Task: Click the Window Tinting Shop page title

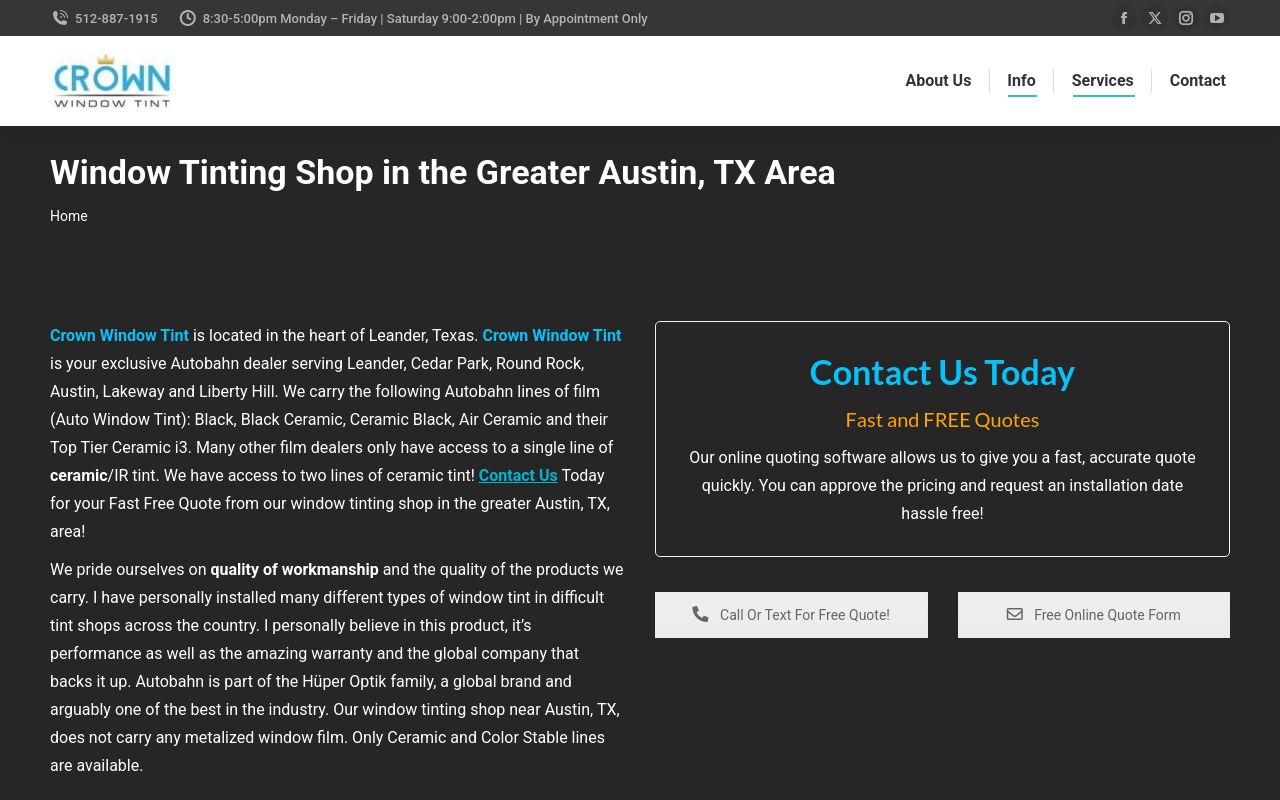Action: point(443,172)
